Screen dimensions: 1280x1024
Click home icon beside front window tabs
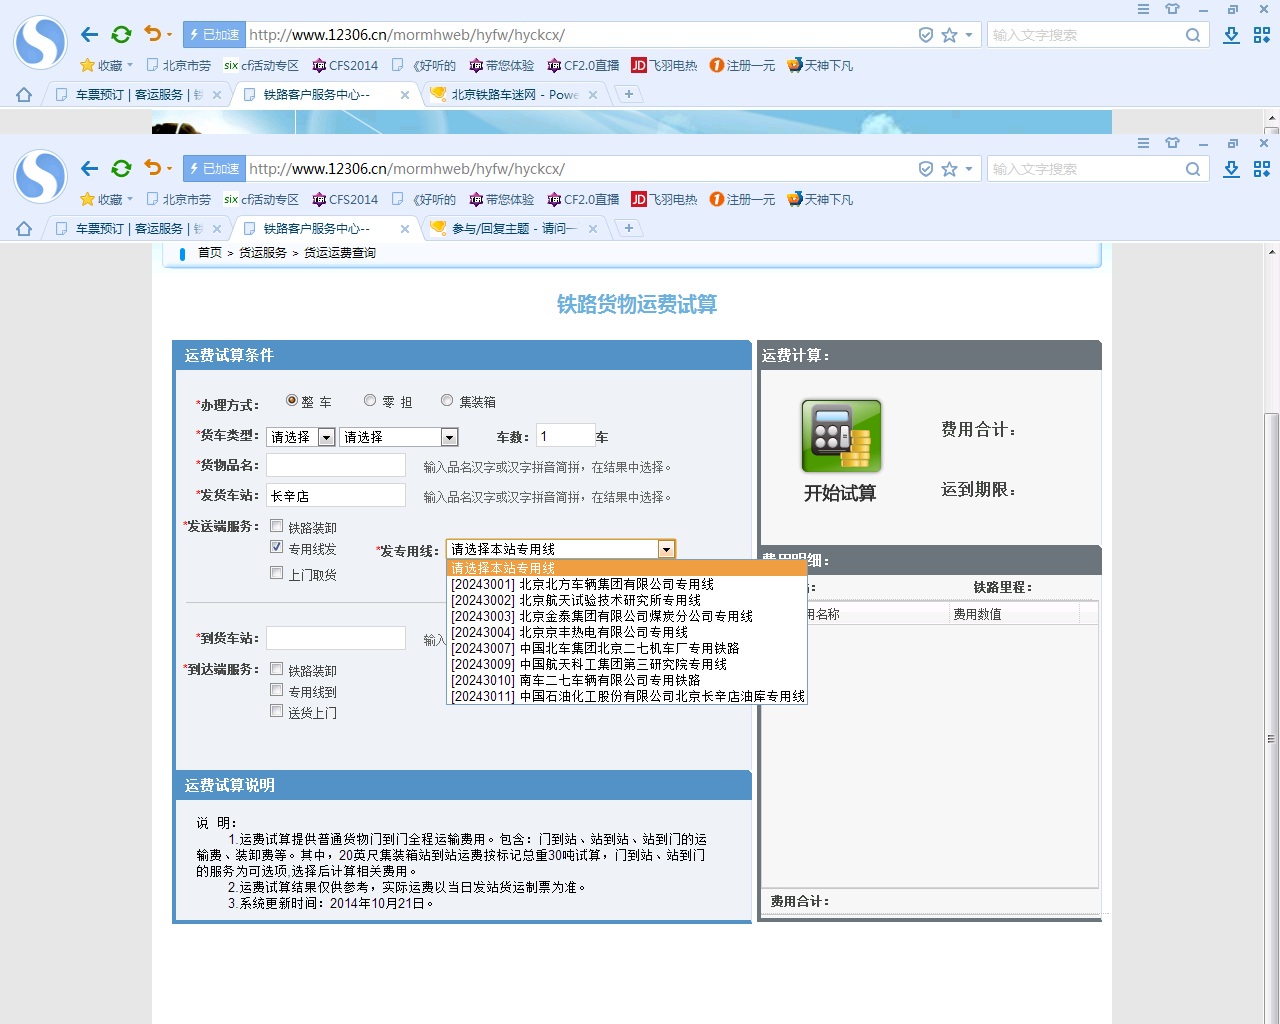(24, 229)
